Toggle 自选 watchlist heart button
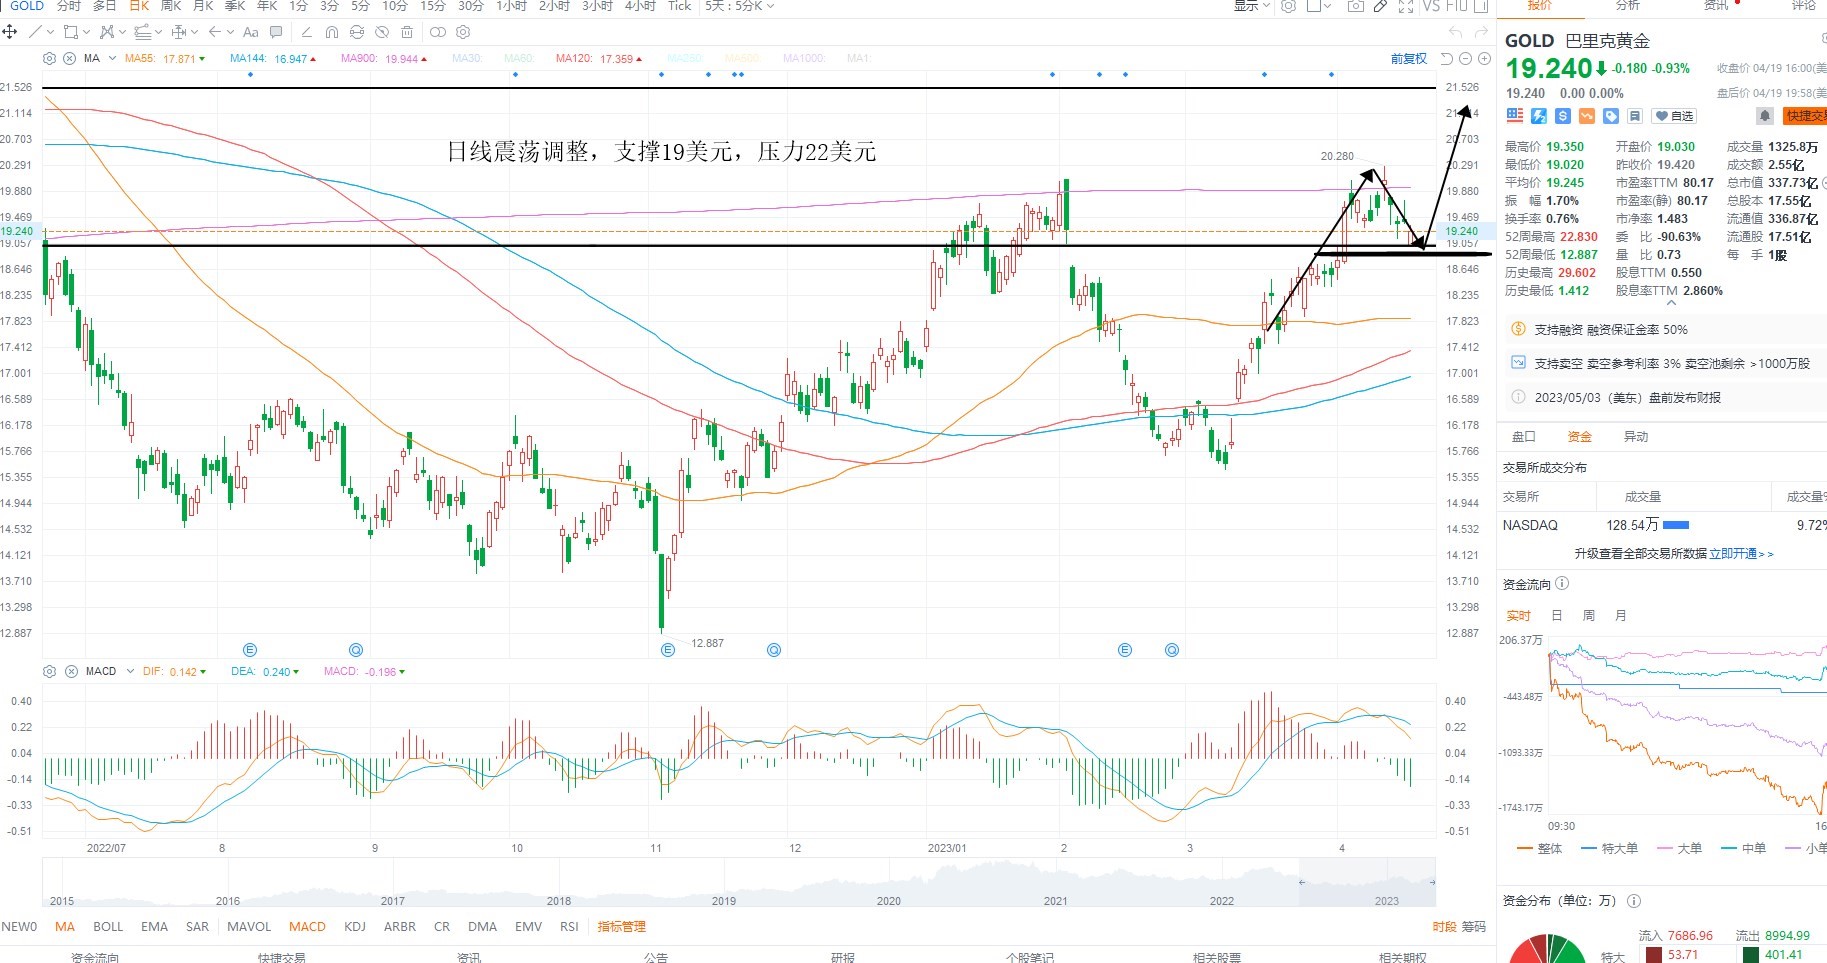This screenshot has width=1827, height=963. click(x=1674, y=116)
